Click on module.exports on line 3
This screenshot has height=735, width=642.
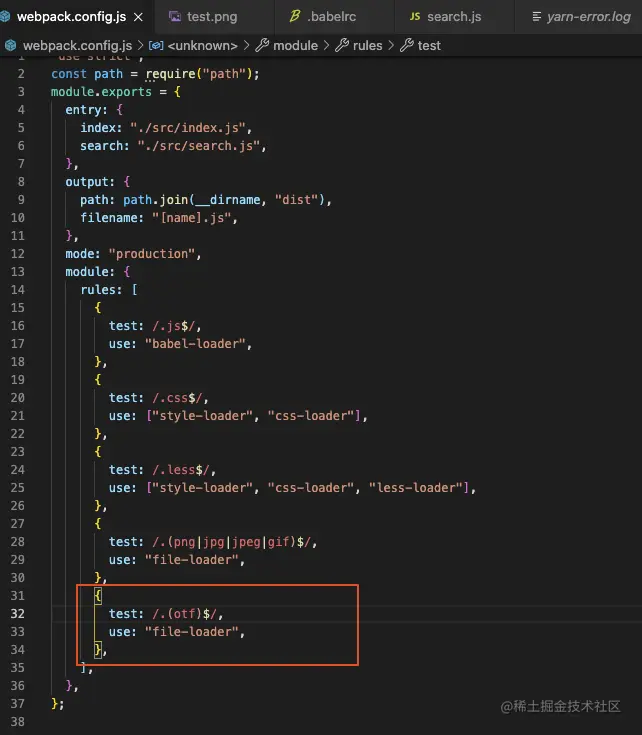[101, 92]
